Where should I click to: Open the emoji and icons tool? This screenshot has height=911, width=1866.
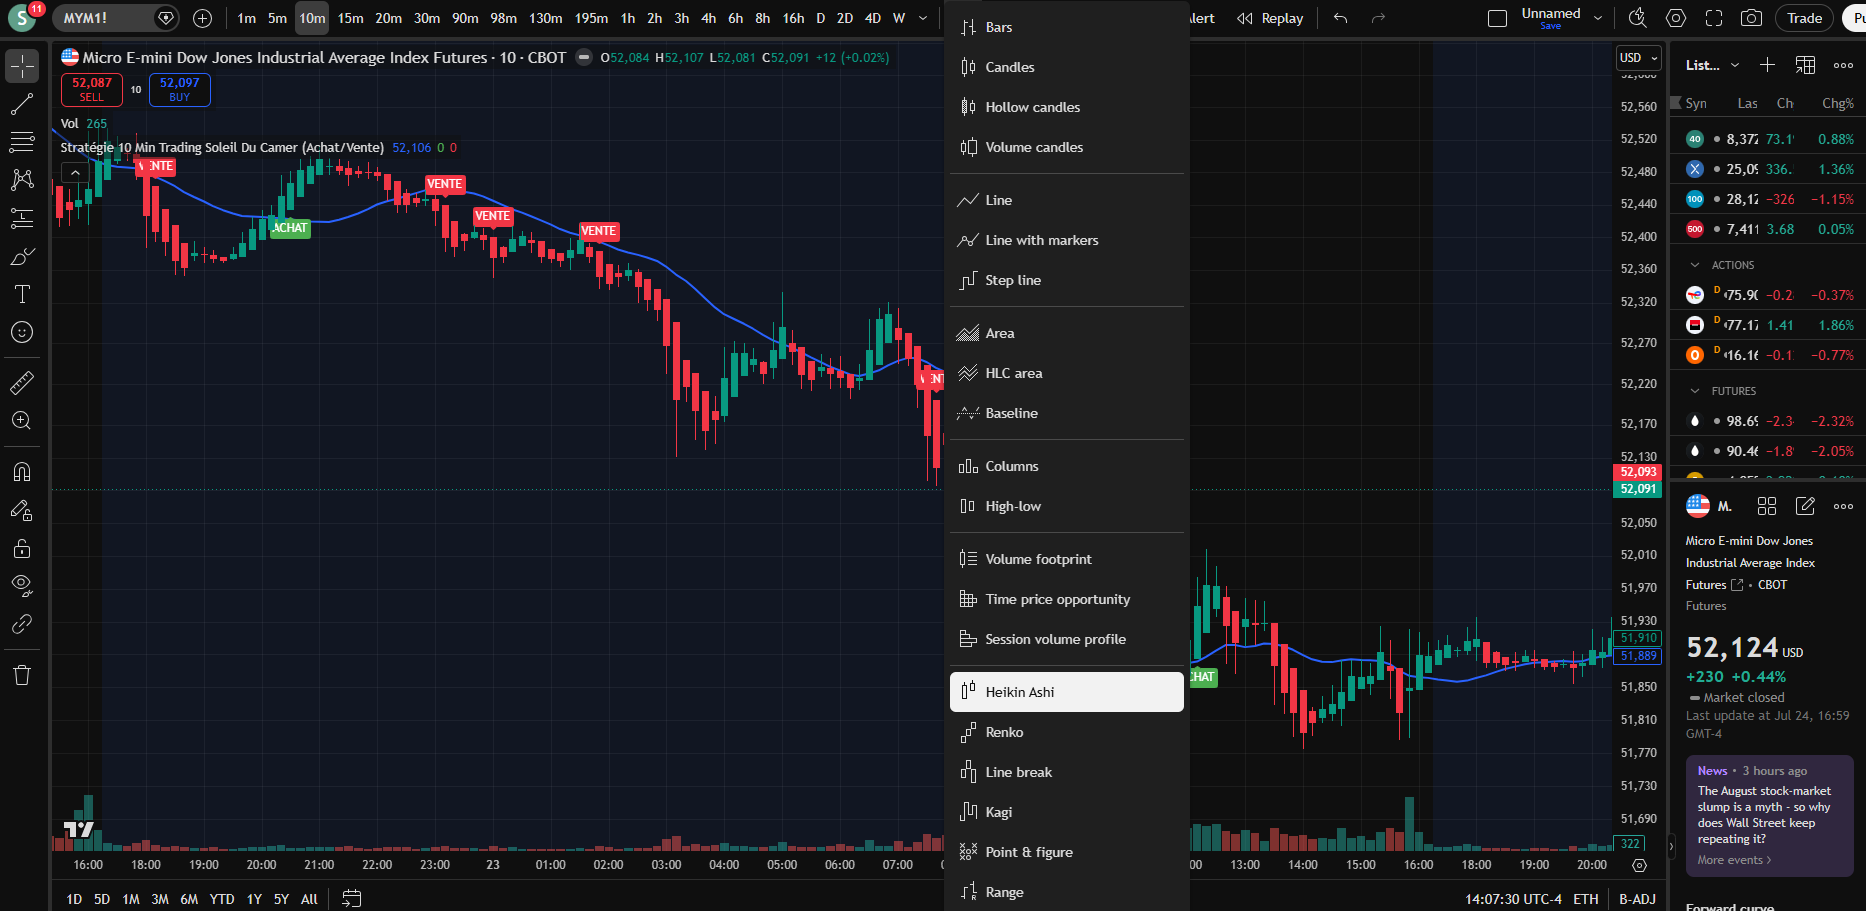pos(22,332)
